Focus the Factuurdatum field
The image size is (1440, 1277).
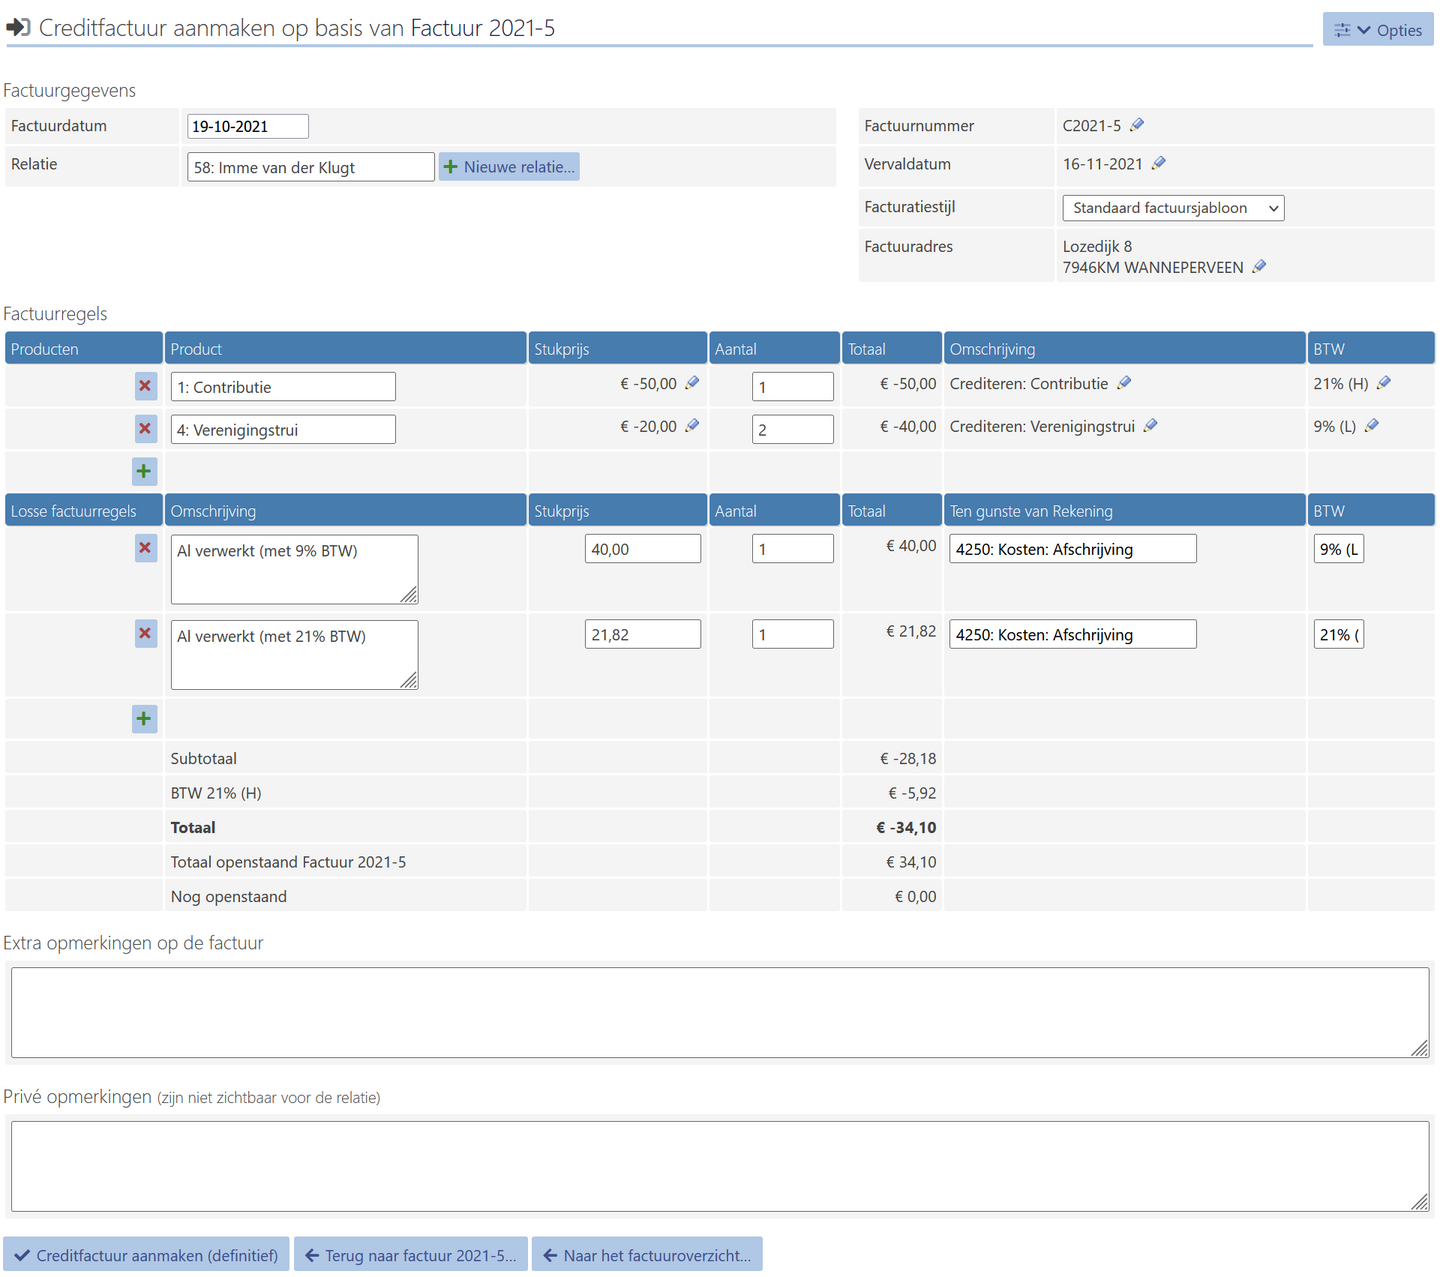pos(248,126)
